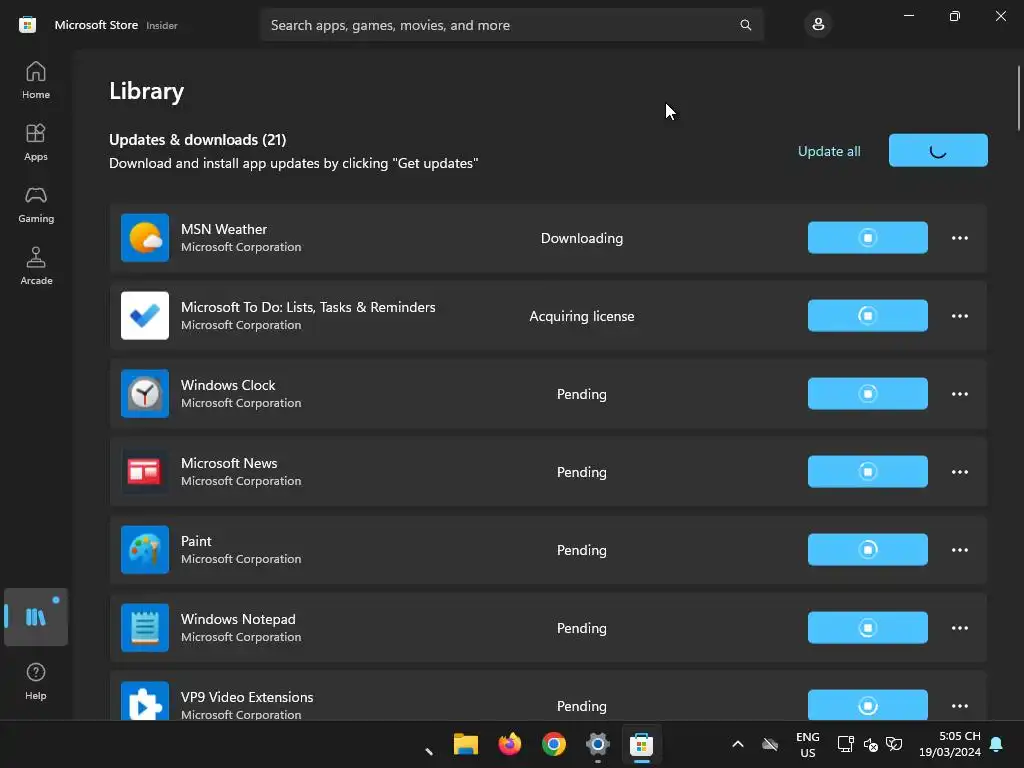1024x768 pixels.
Task: Open the MSN Weather title
Action: click(x=223, y=229)
